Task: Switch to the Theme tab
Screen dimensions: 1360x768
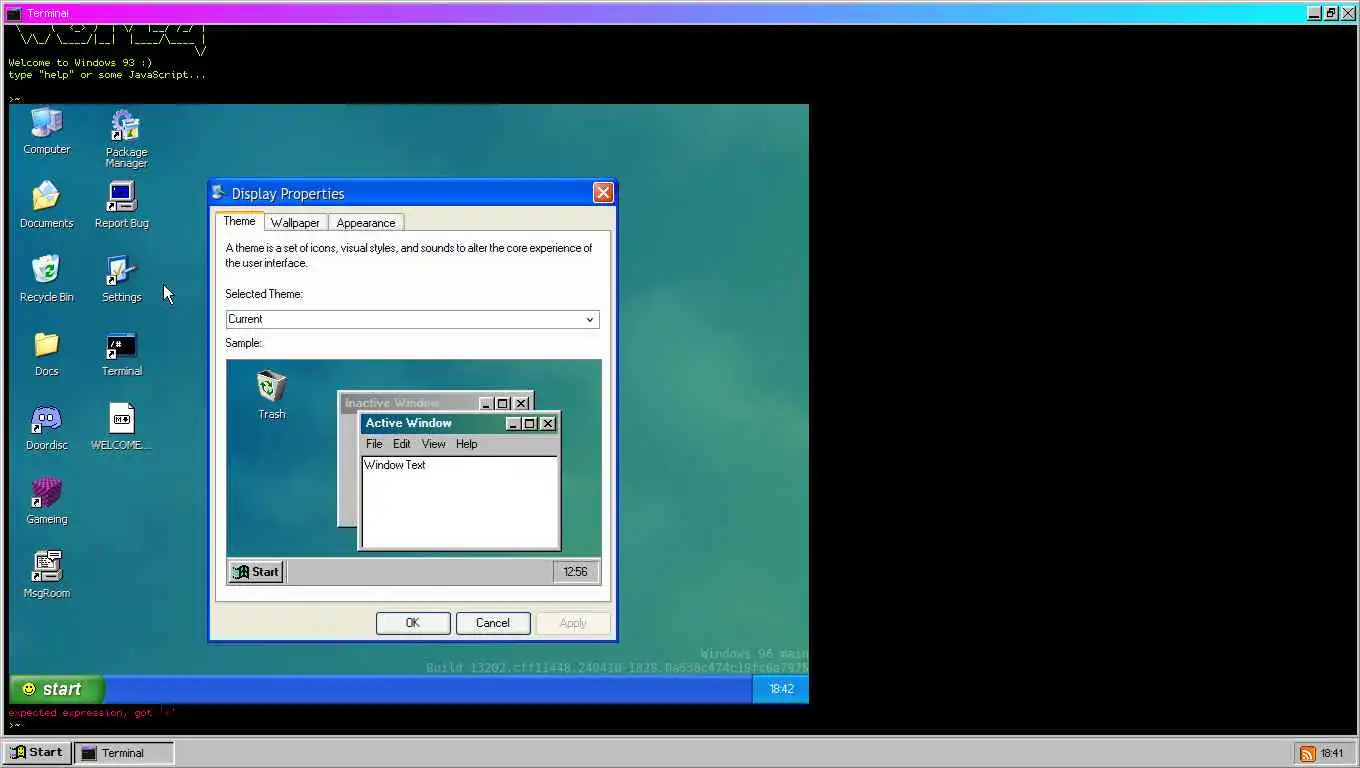Action: [x=239, y=222]
